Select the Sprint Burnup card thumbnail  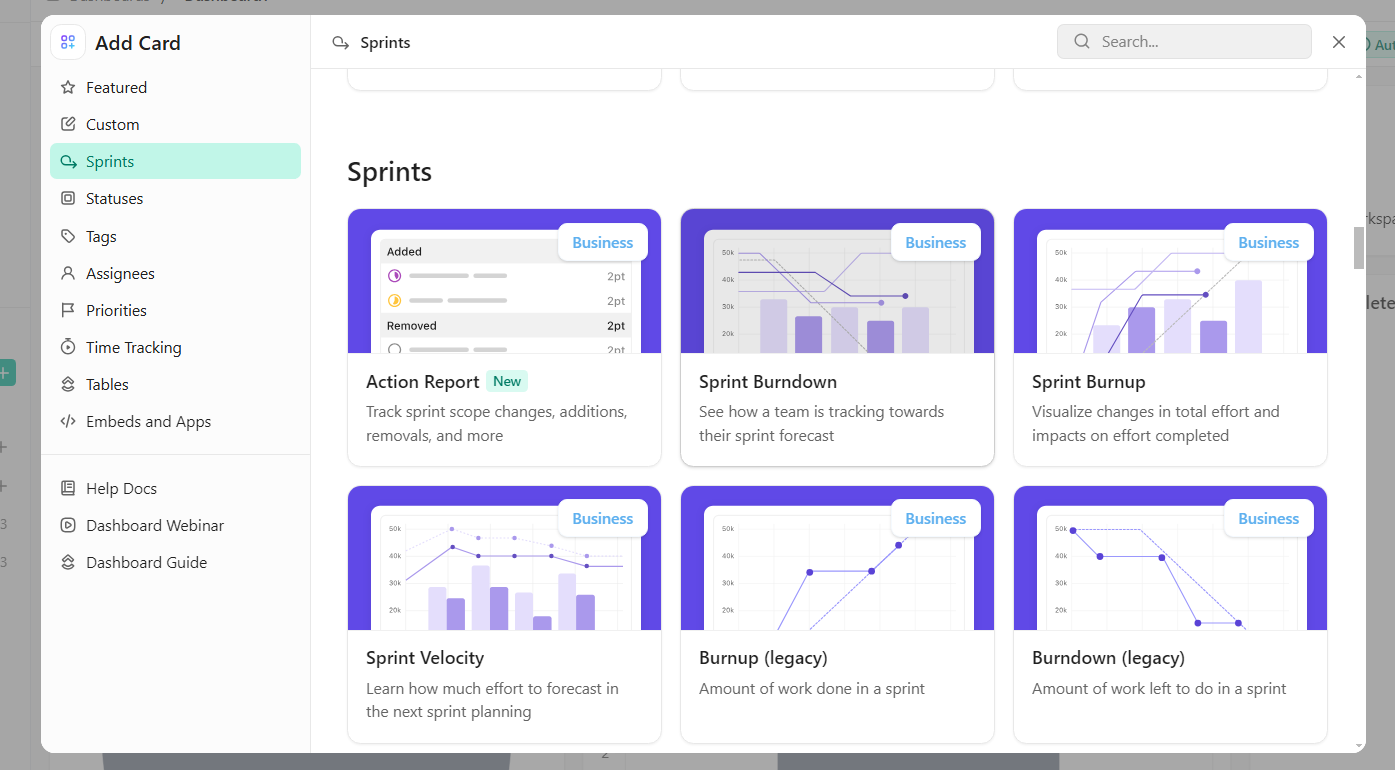coord(1170,281)
